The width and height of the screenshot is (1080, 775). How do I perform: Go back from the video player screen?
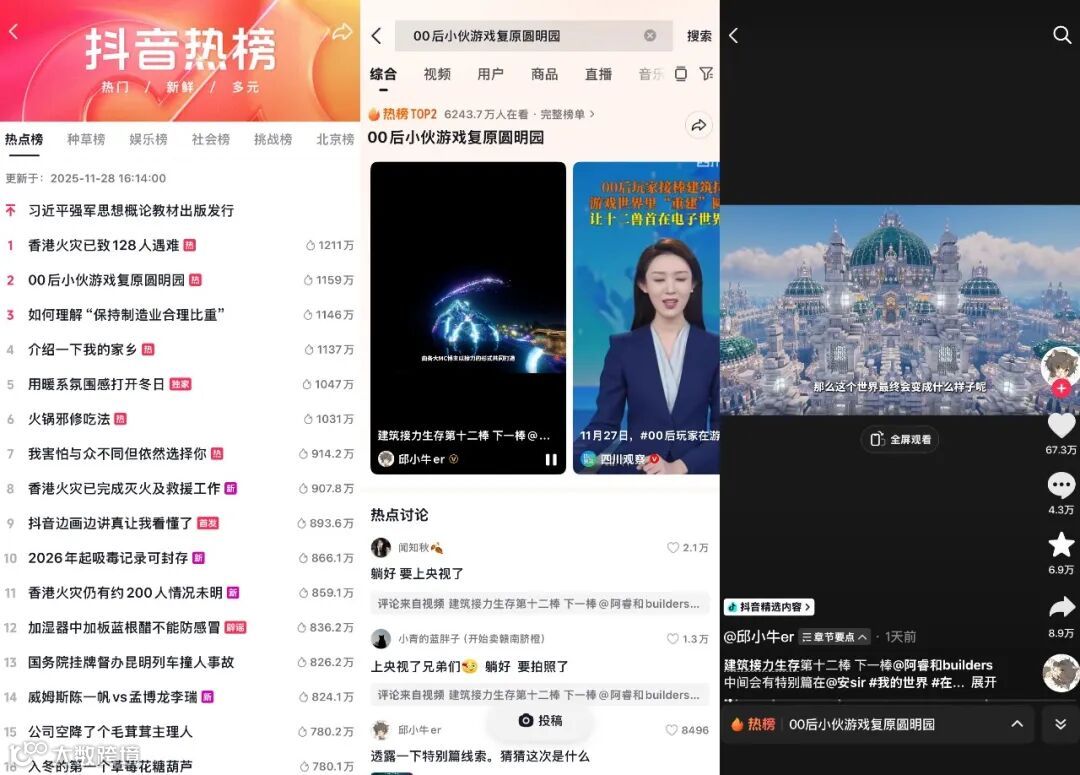click(734, 36)
